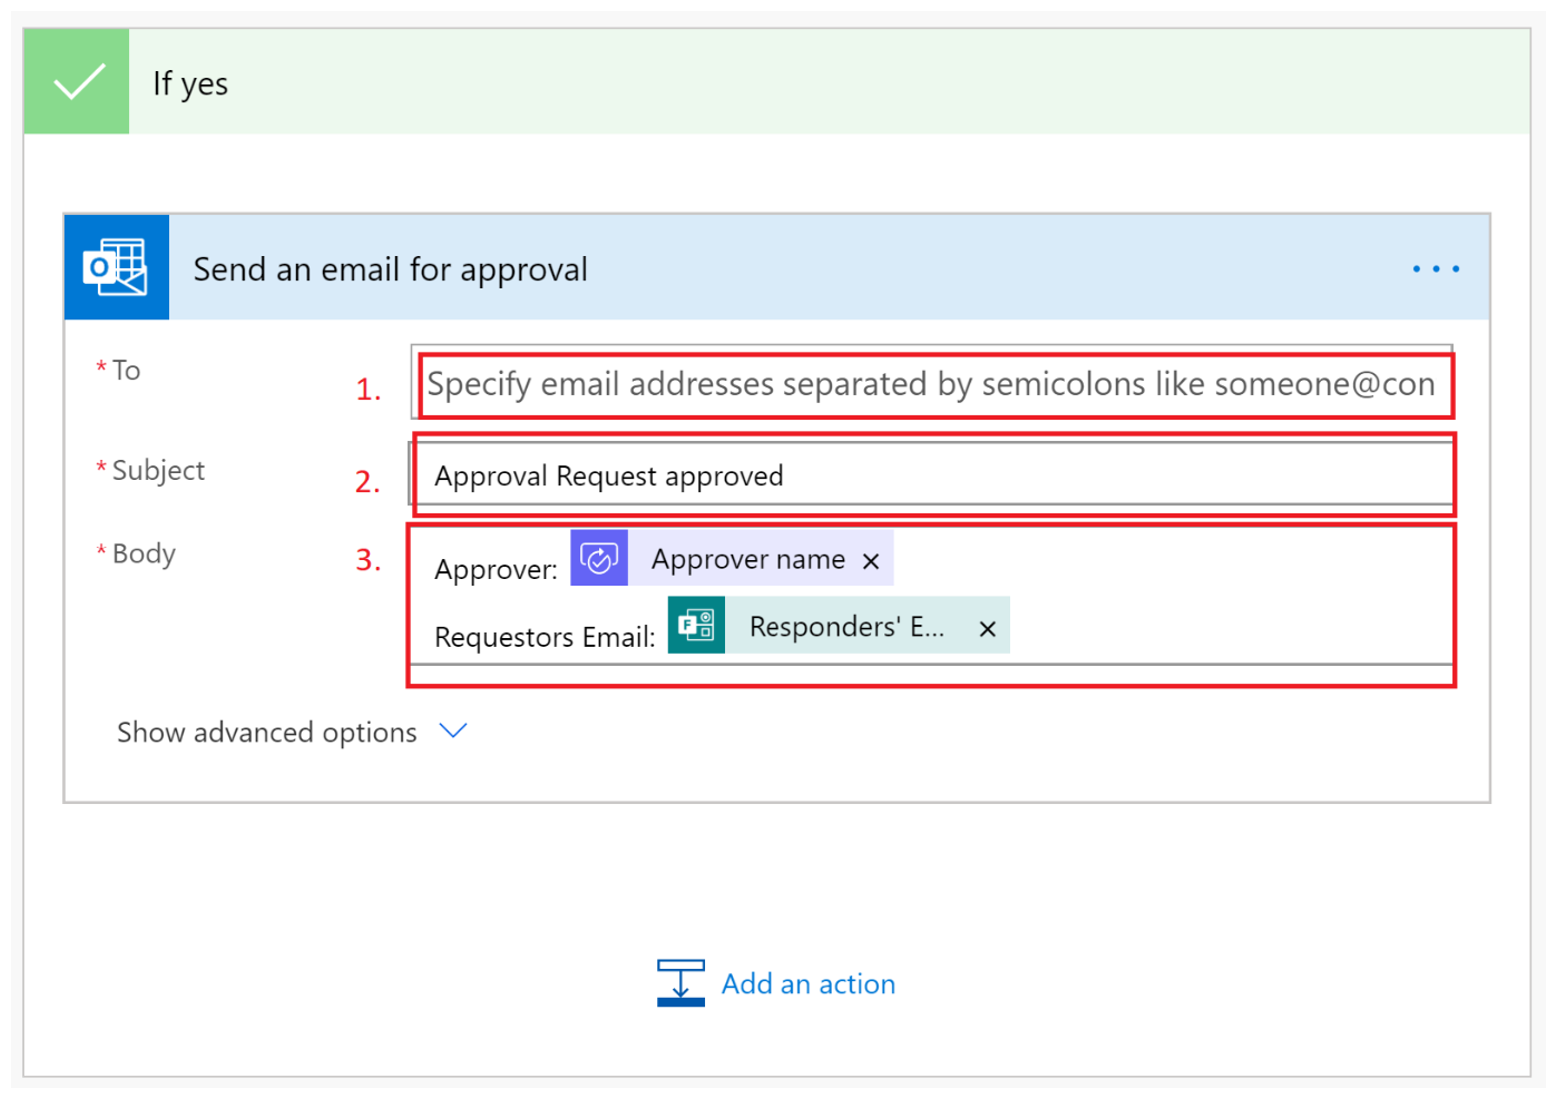The height and width of the screenshot is (1099, 1564).
Task: Click the Requestors Email: text in body
Action: [545, 636]
